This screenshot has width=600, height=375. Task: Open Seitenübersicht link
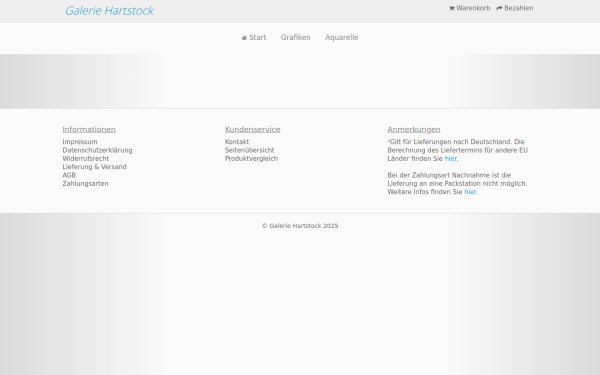click(249, 150)
